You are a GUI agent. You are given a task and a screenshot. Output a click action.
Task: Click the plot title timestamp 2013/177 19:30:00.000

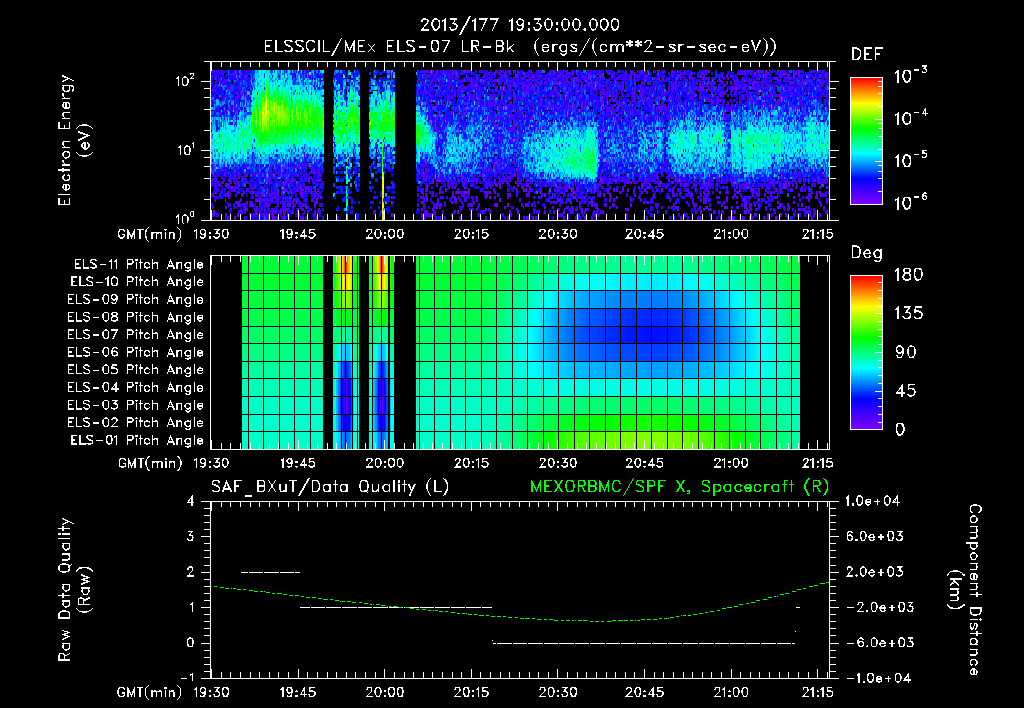point(519,25)
